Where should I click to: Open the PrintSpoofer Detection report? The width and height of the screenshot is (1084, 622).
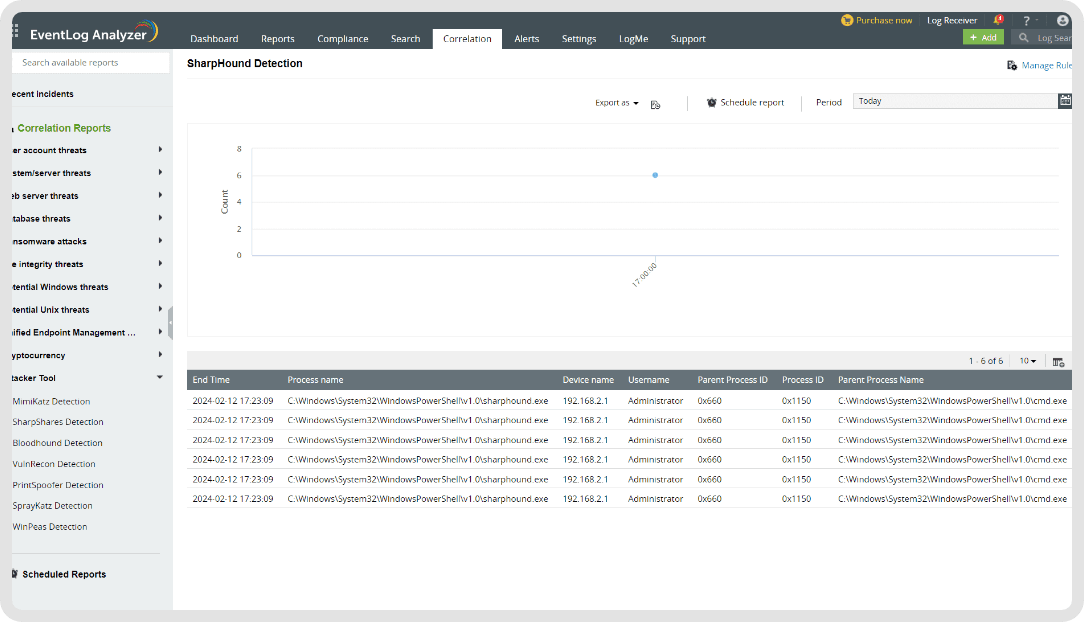pos(58,485)
